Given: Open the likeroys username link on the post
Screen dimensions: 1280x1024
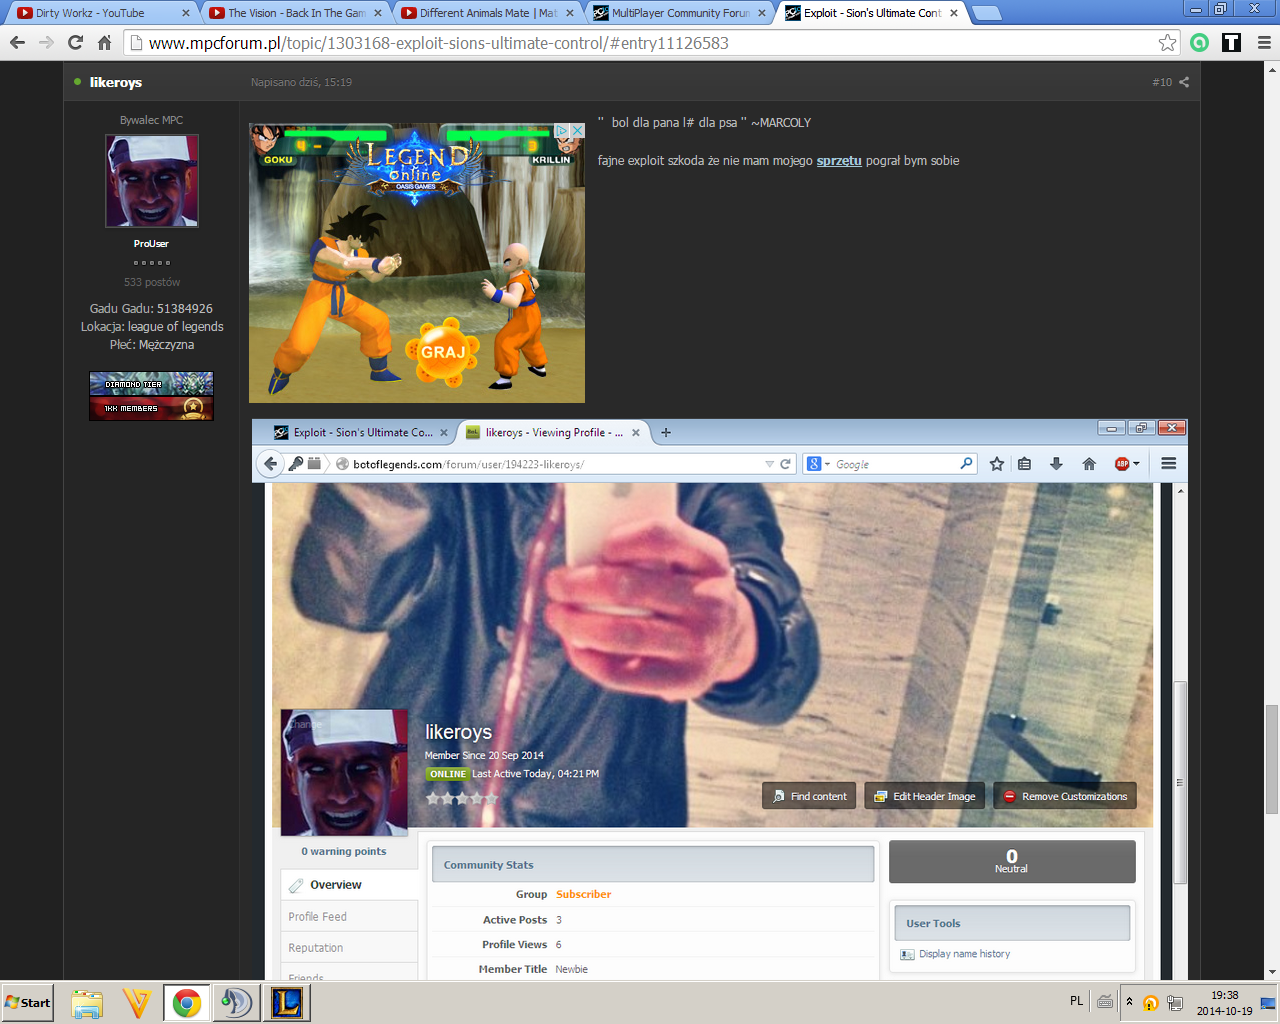Looking at the screenshot, I should (116, 82).
